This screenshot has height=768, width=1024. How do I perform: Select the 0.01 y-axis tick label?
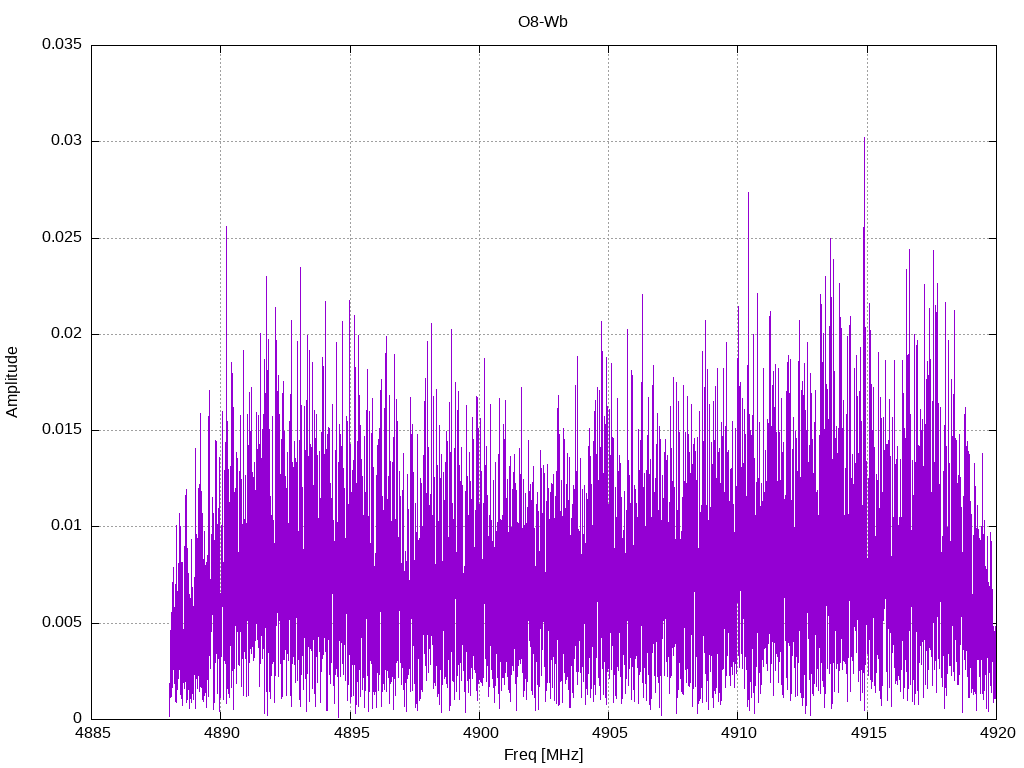(x=66, y=526)
